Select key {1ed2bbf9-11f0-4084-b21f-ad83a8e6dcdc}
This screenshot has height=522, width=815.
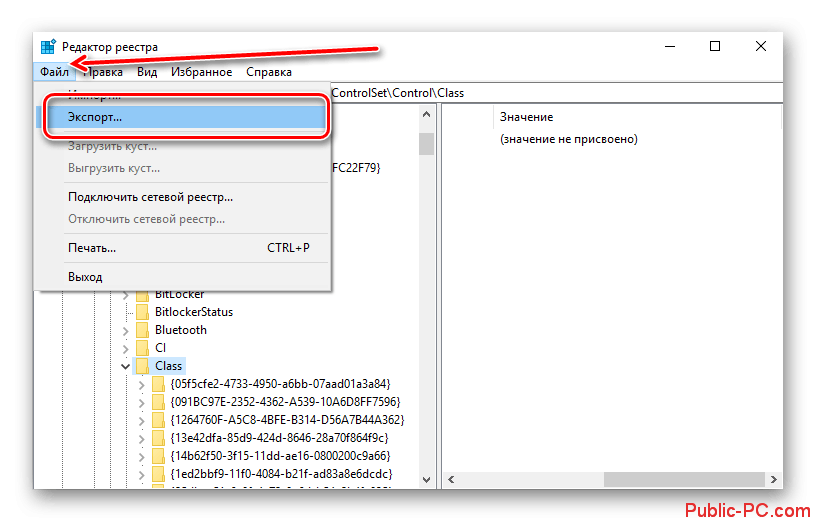(x=281, y=474)
